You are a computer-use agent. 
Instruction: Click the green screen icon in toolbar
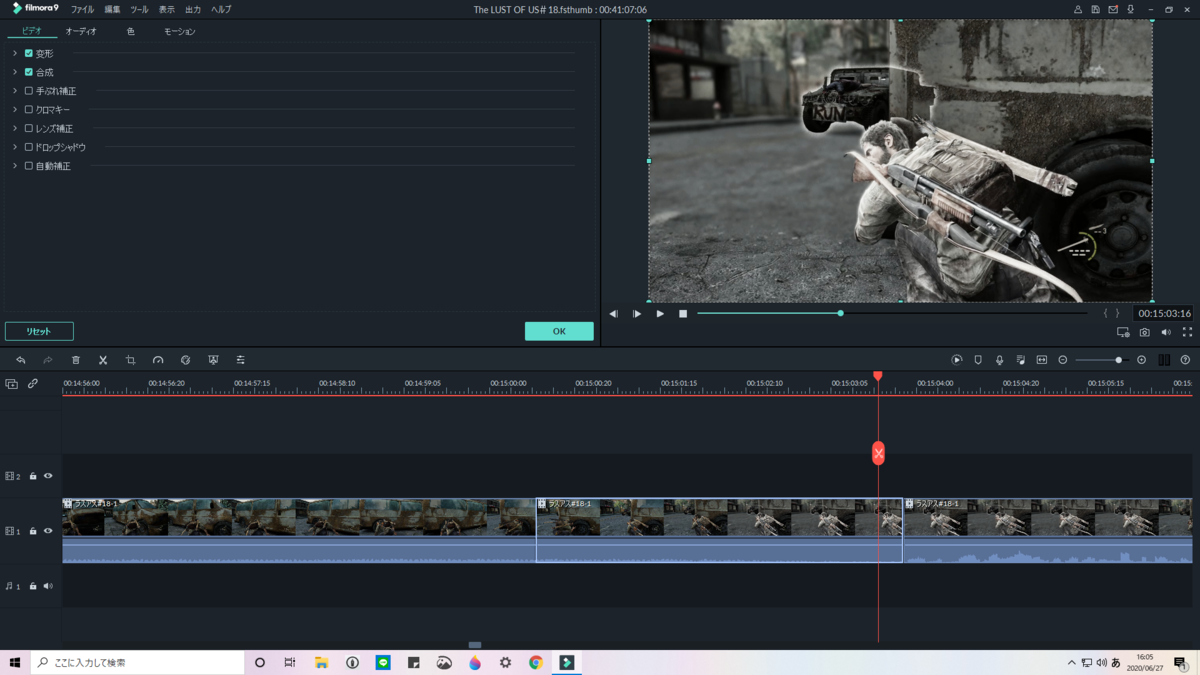click(213, 360)
